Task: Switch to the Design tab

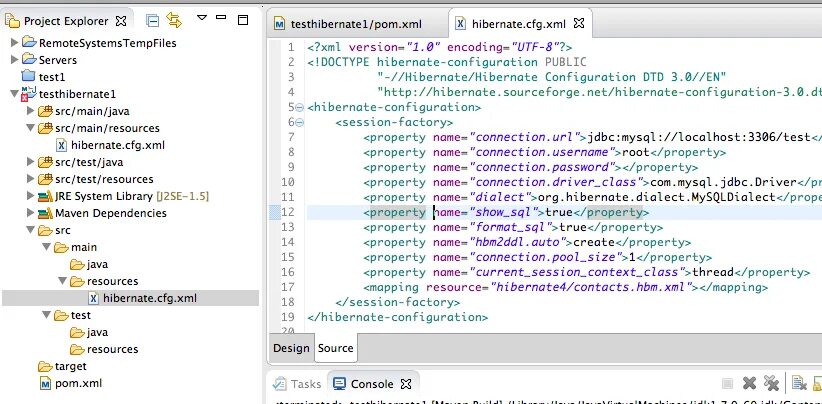Action: pyautogui.click(x=291, y=348)
